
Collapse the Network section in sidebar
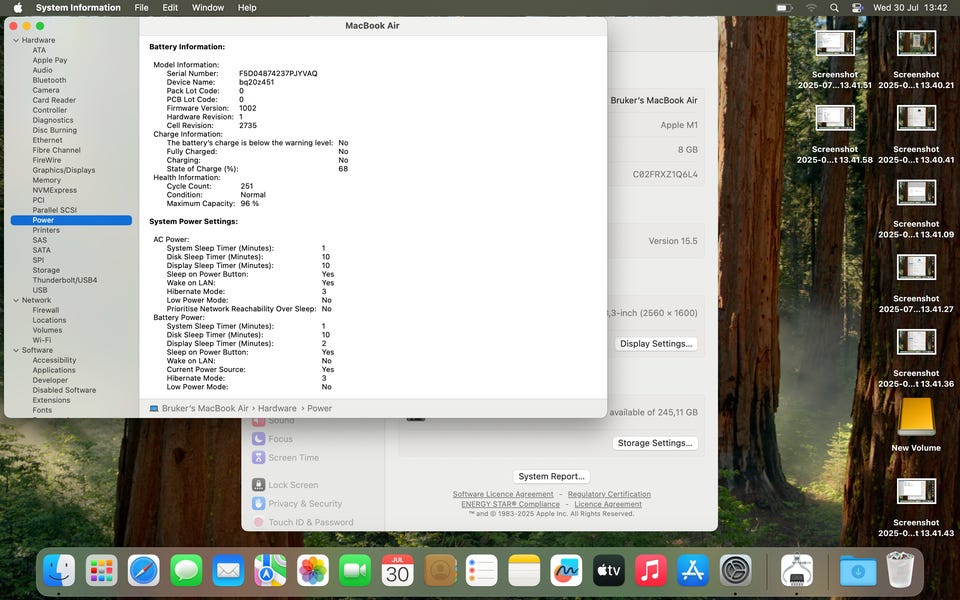click(16, 301)
